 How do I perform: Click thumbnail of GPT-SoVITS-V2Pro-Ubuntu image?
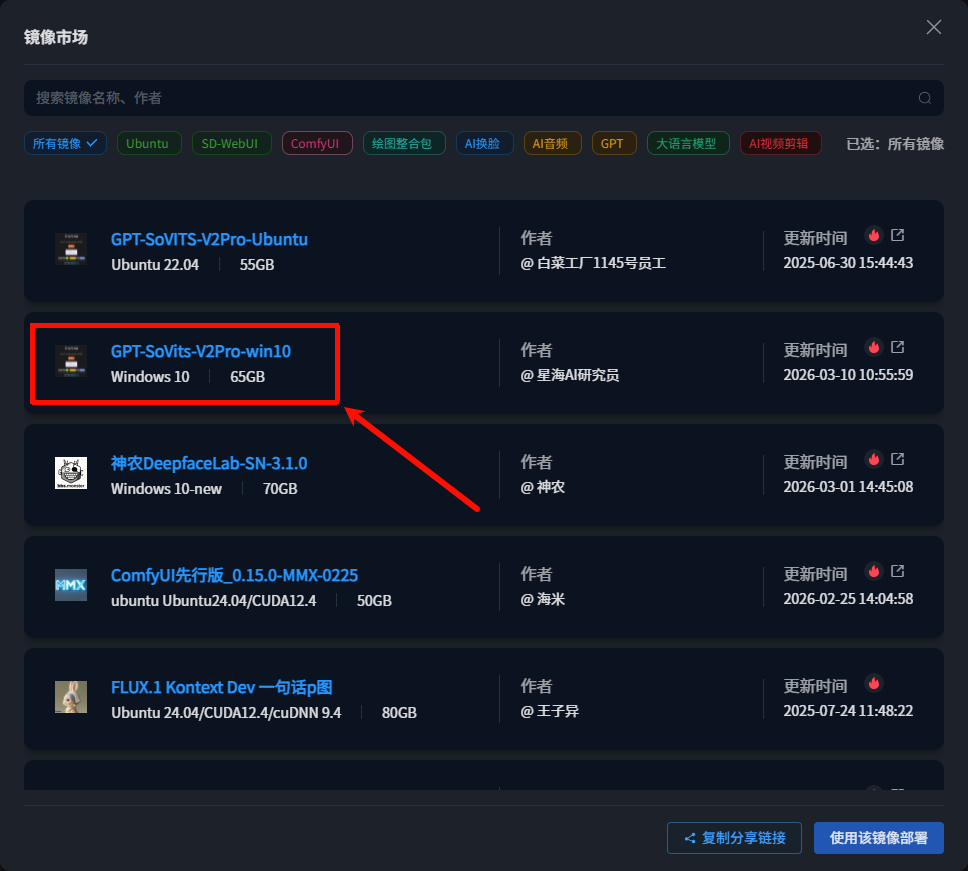pyautogui.click(x=71, y=249)
